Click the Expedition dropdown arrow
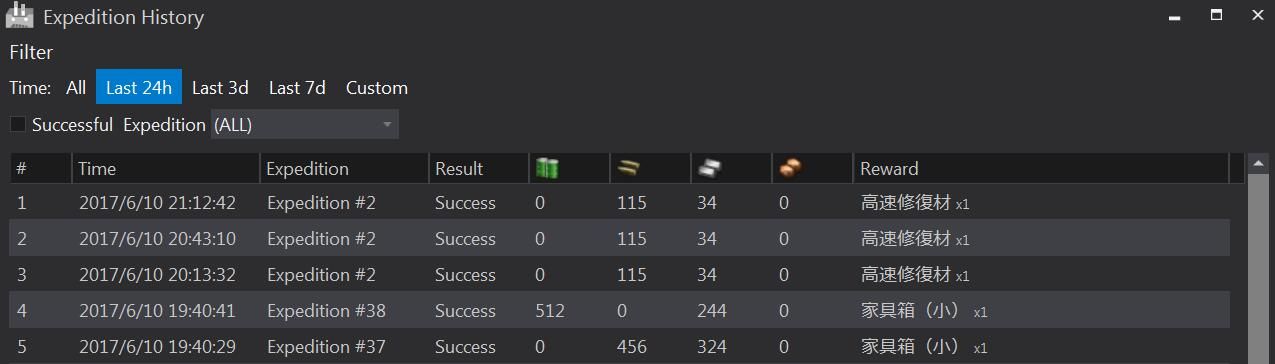 (387, 125)
